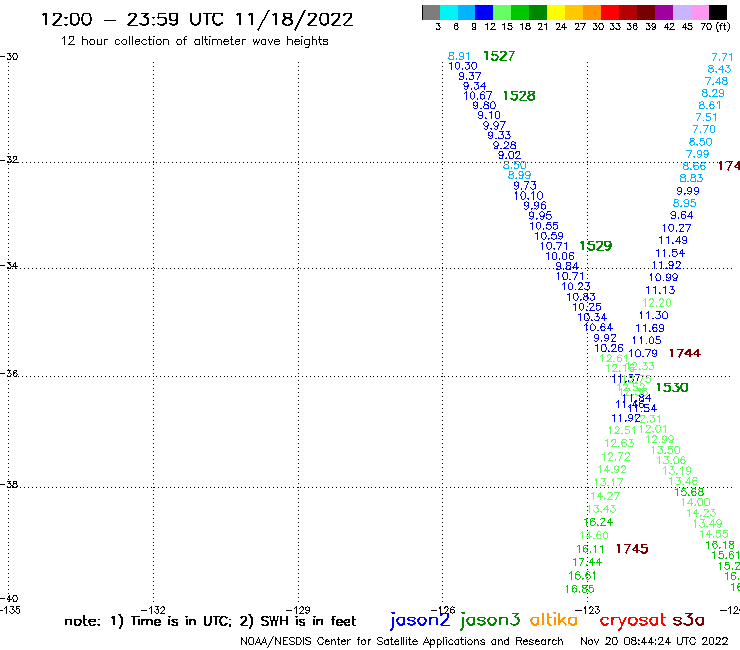Click the title '12:00 – 23:59 UTC 11/18/2022'
This screenshot has height=650, width=740.
[197, 20]
